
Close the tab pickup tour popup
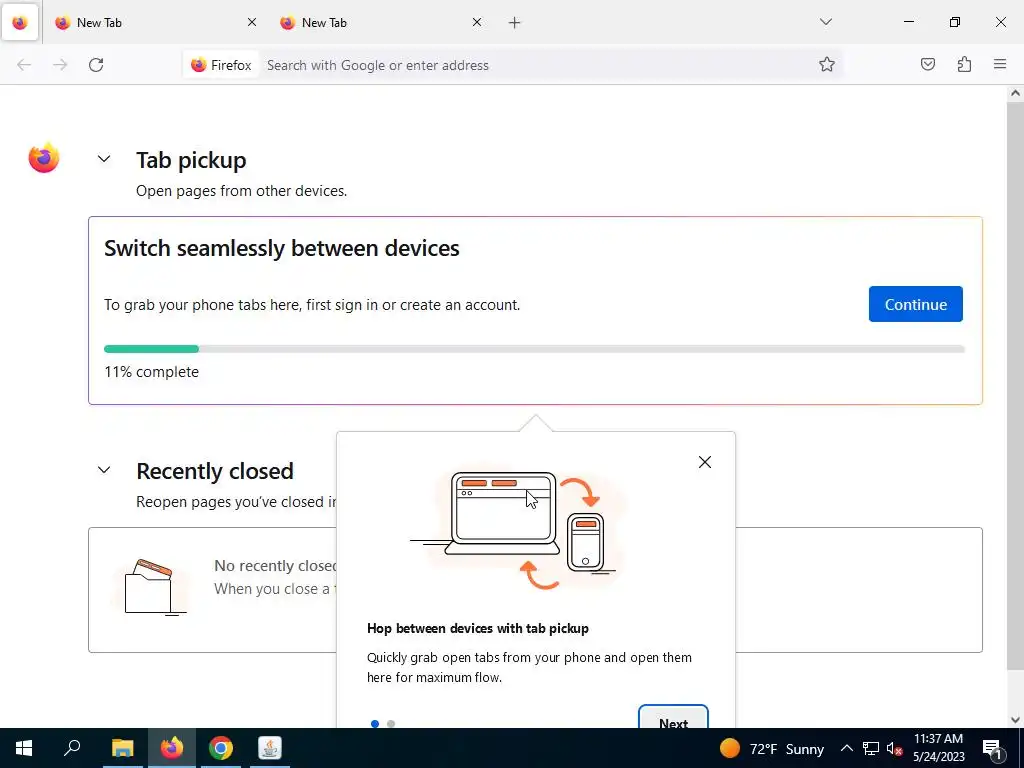[x=705, y=462]
